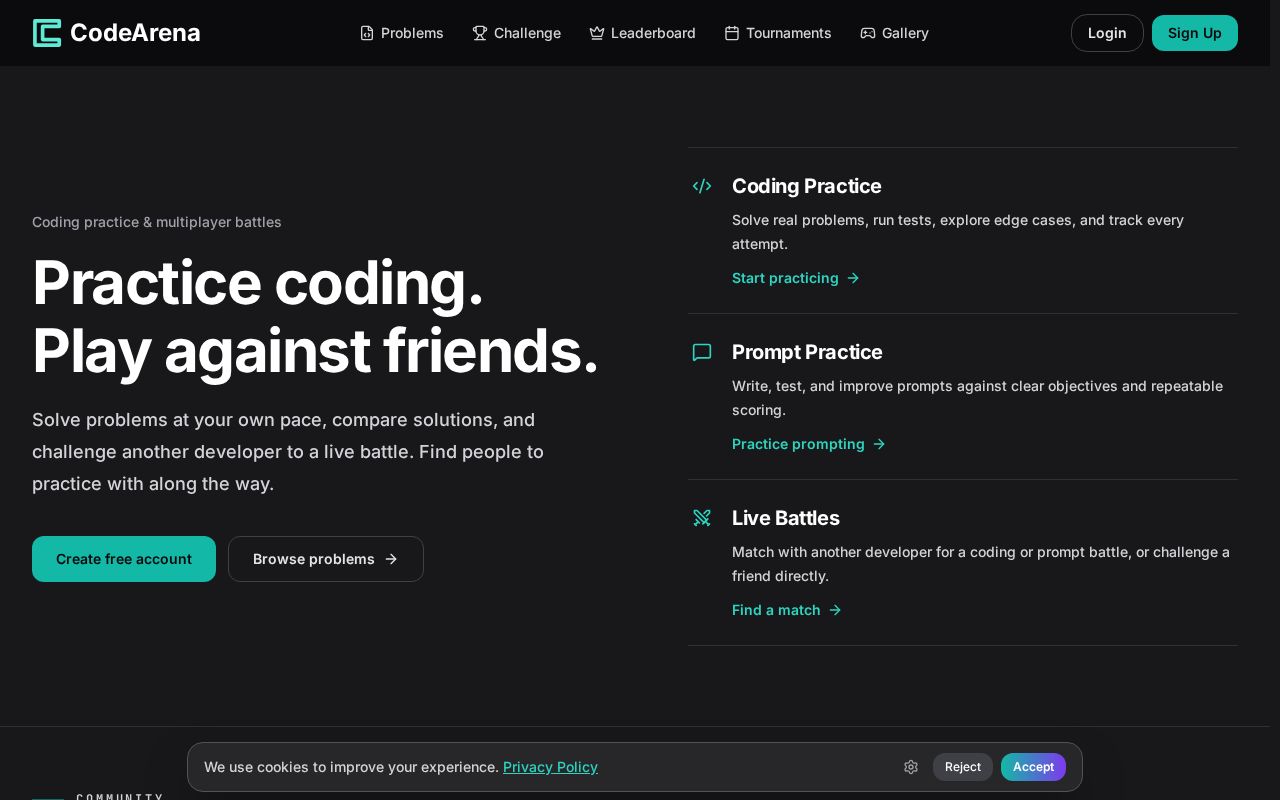1280x800 pixels.
Task: Open the Challenge menu item
Action: tap(516, 33)
